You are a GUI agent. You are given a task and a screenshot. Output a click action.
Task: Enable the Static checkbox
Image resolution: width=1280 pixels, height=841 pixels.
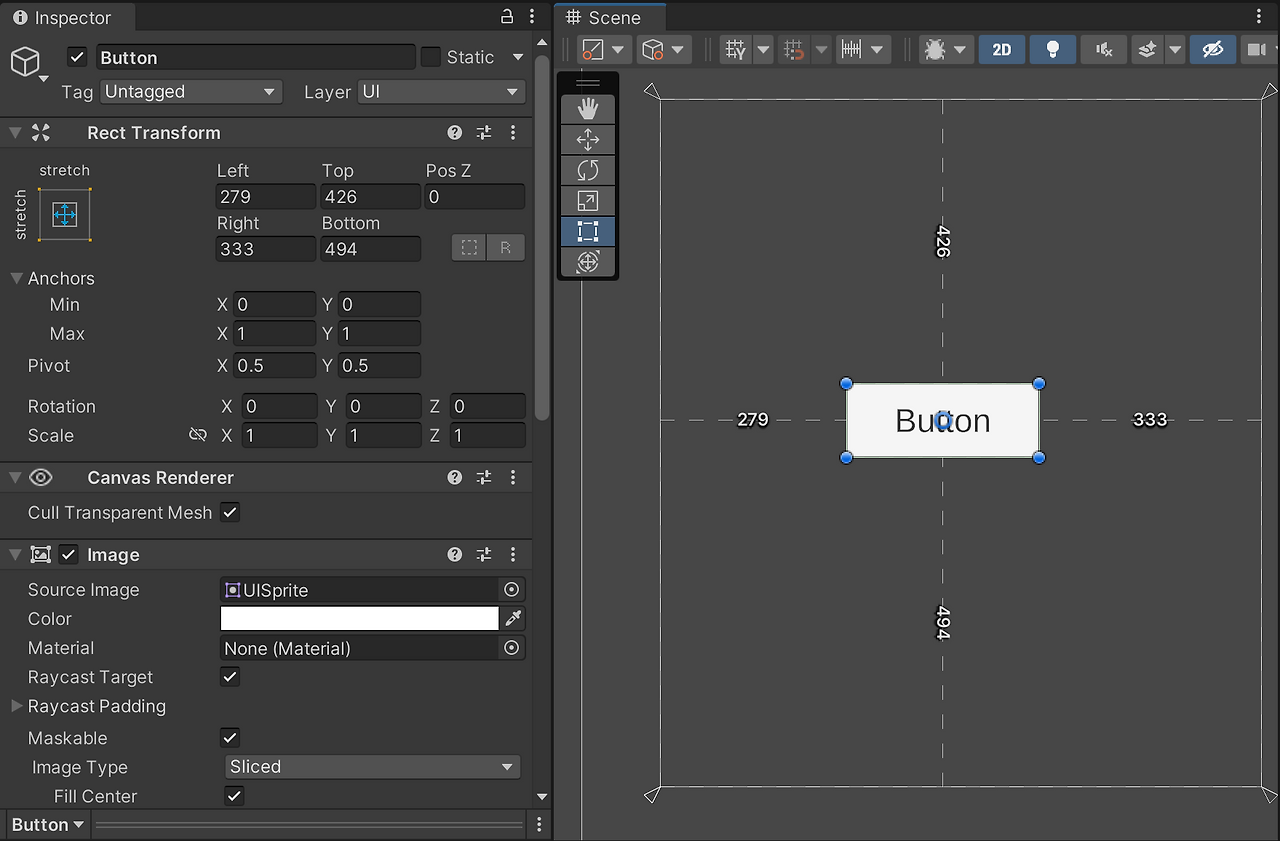click(x=431, y=57)
